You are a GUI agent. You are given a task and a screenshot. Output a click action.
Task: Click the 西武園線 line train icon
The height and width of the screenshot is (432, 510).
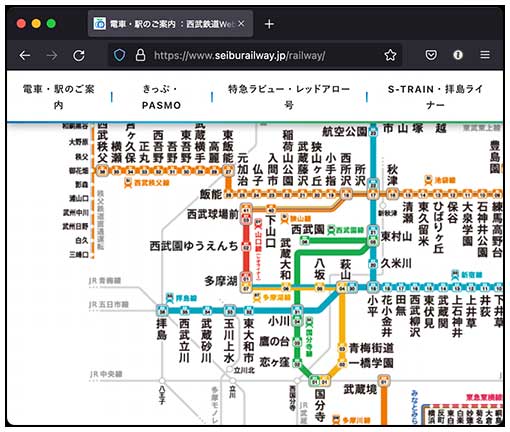[x=331, y=230]
